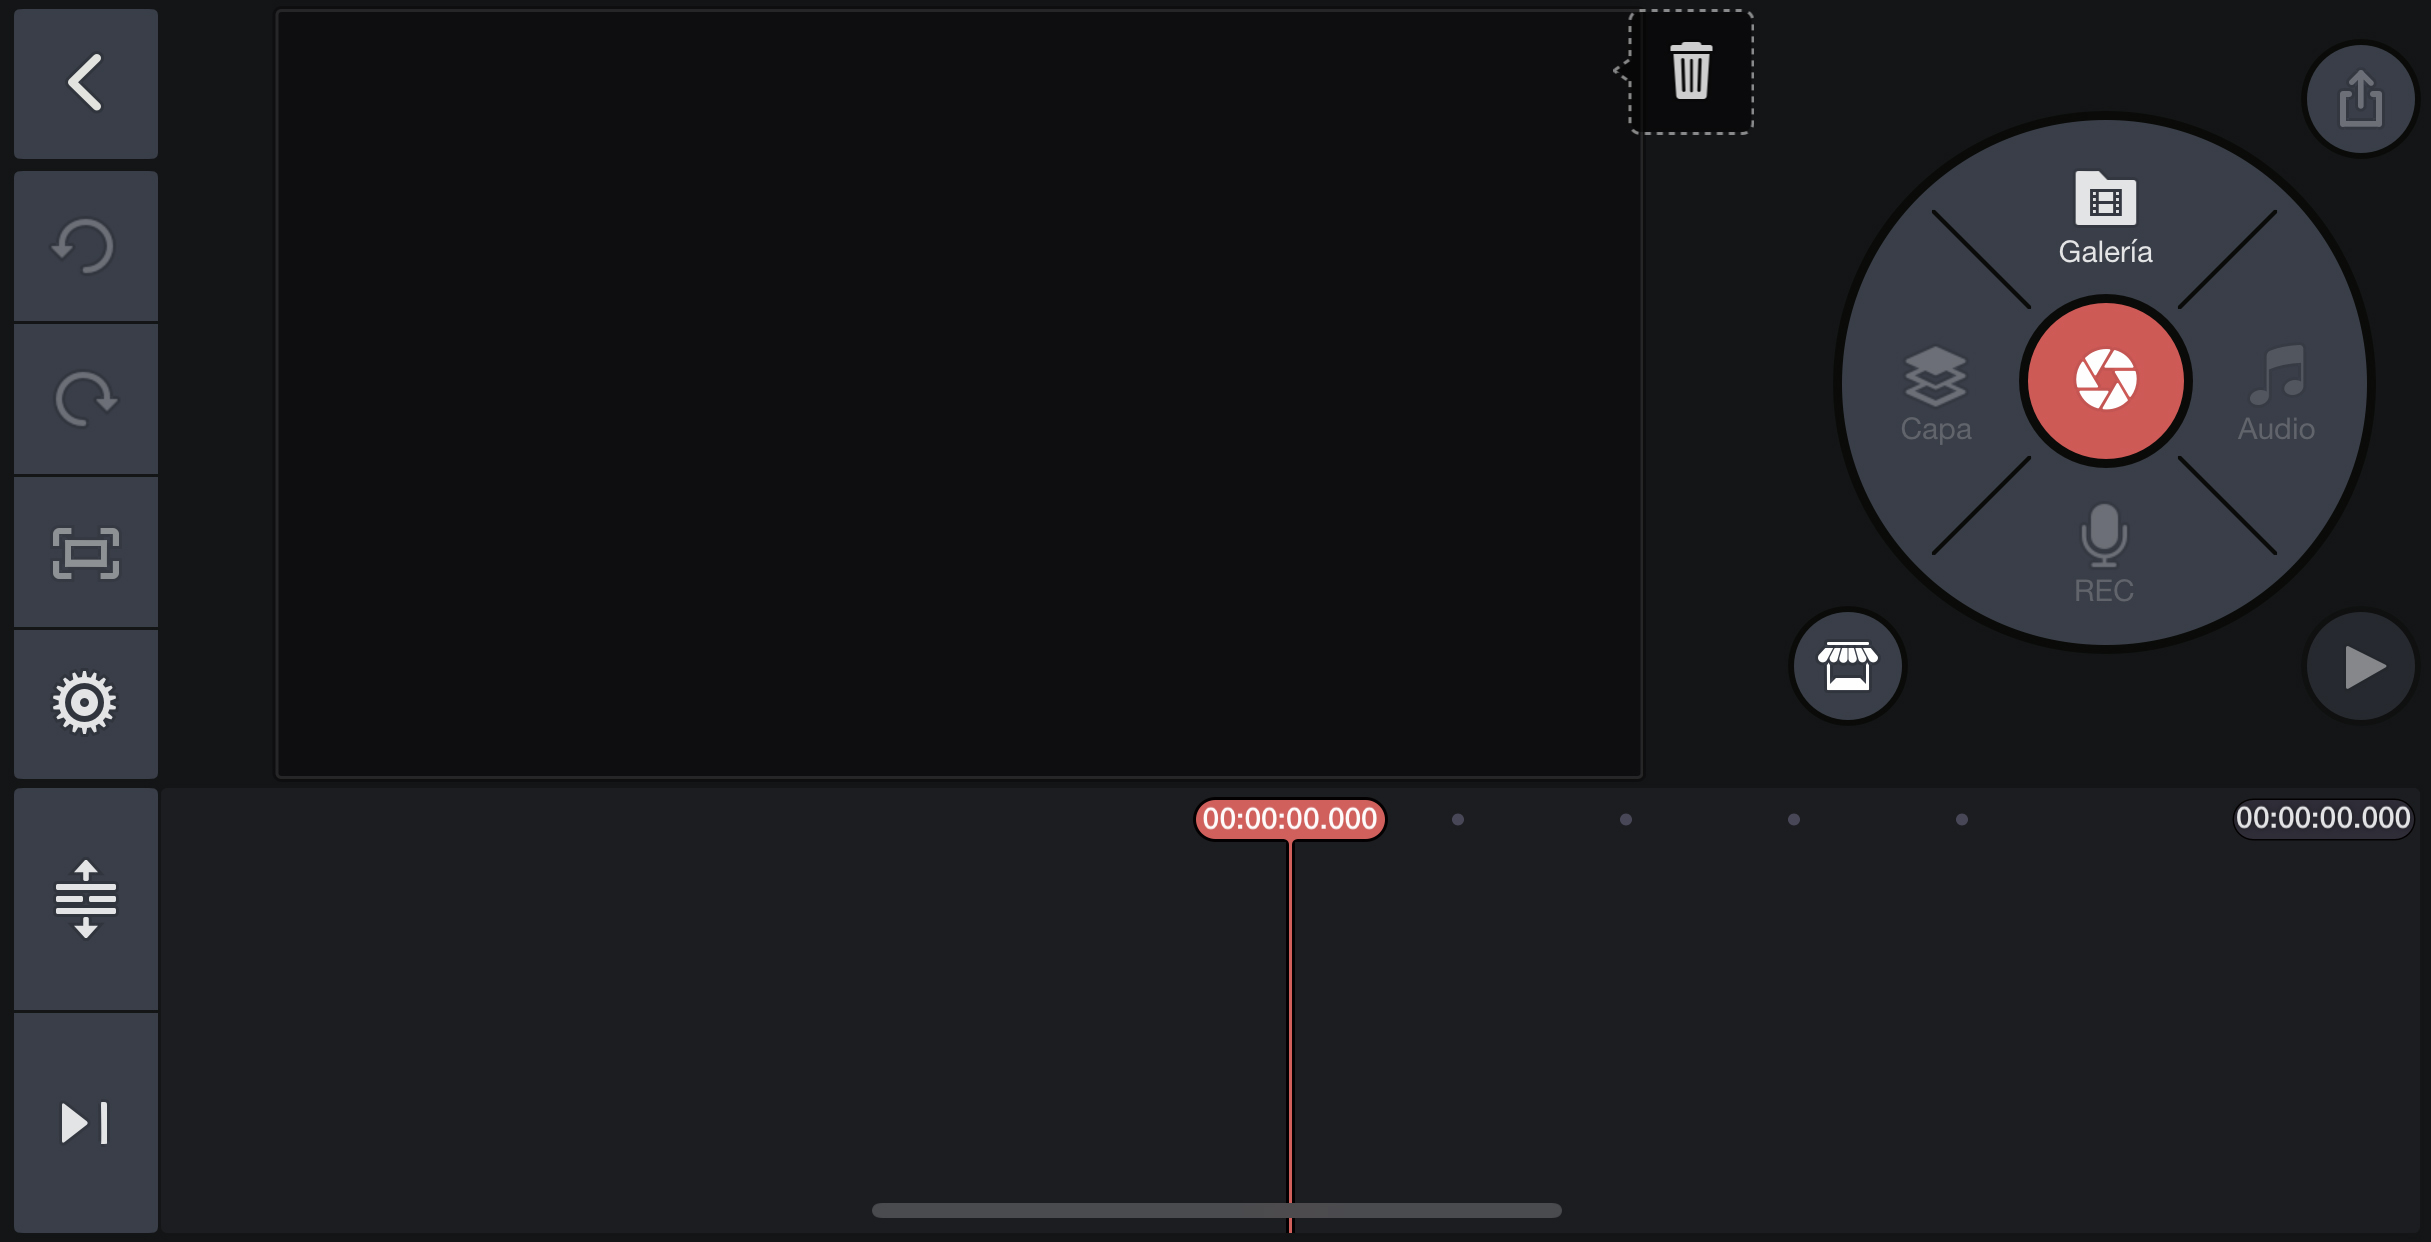This screenshot has width=2431, height=1242.
Task: Expand timeline tracks with the vertical arrows icon
Action: click(86, 899)
